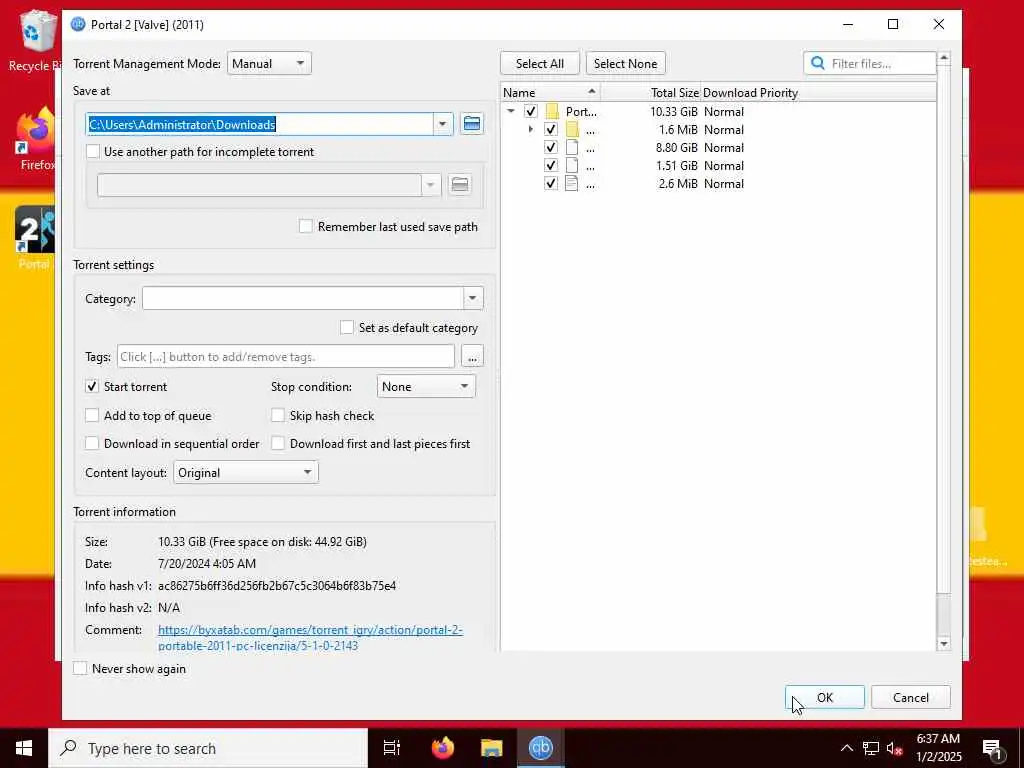The image size is (1024, 768).
Task: Click the Save at path field
Action: 259,124
